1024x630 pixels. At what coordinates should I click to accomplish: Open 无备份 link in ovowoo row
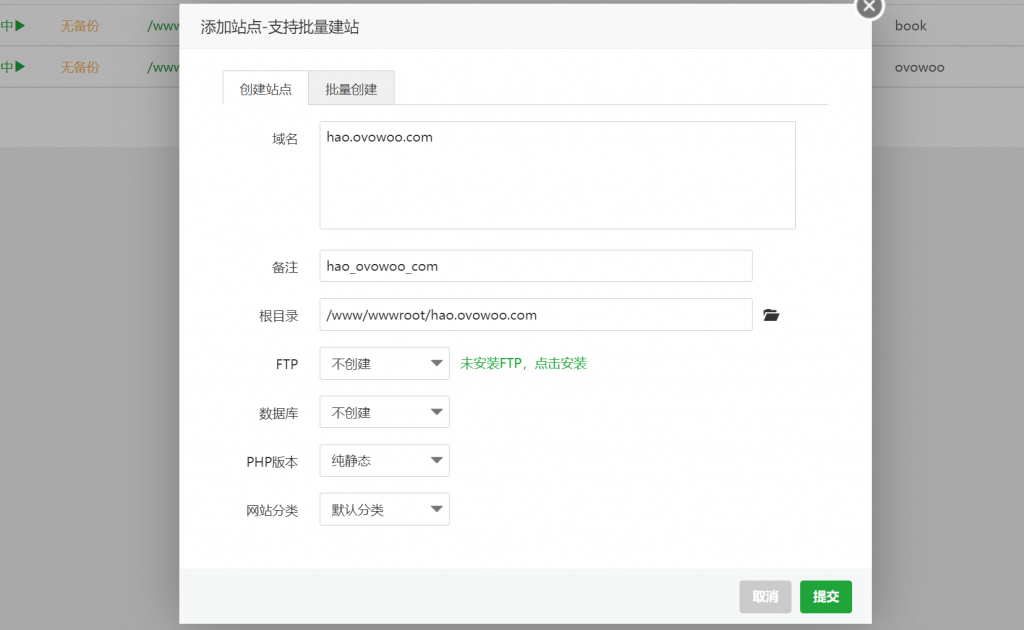[x=80, y=68]
